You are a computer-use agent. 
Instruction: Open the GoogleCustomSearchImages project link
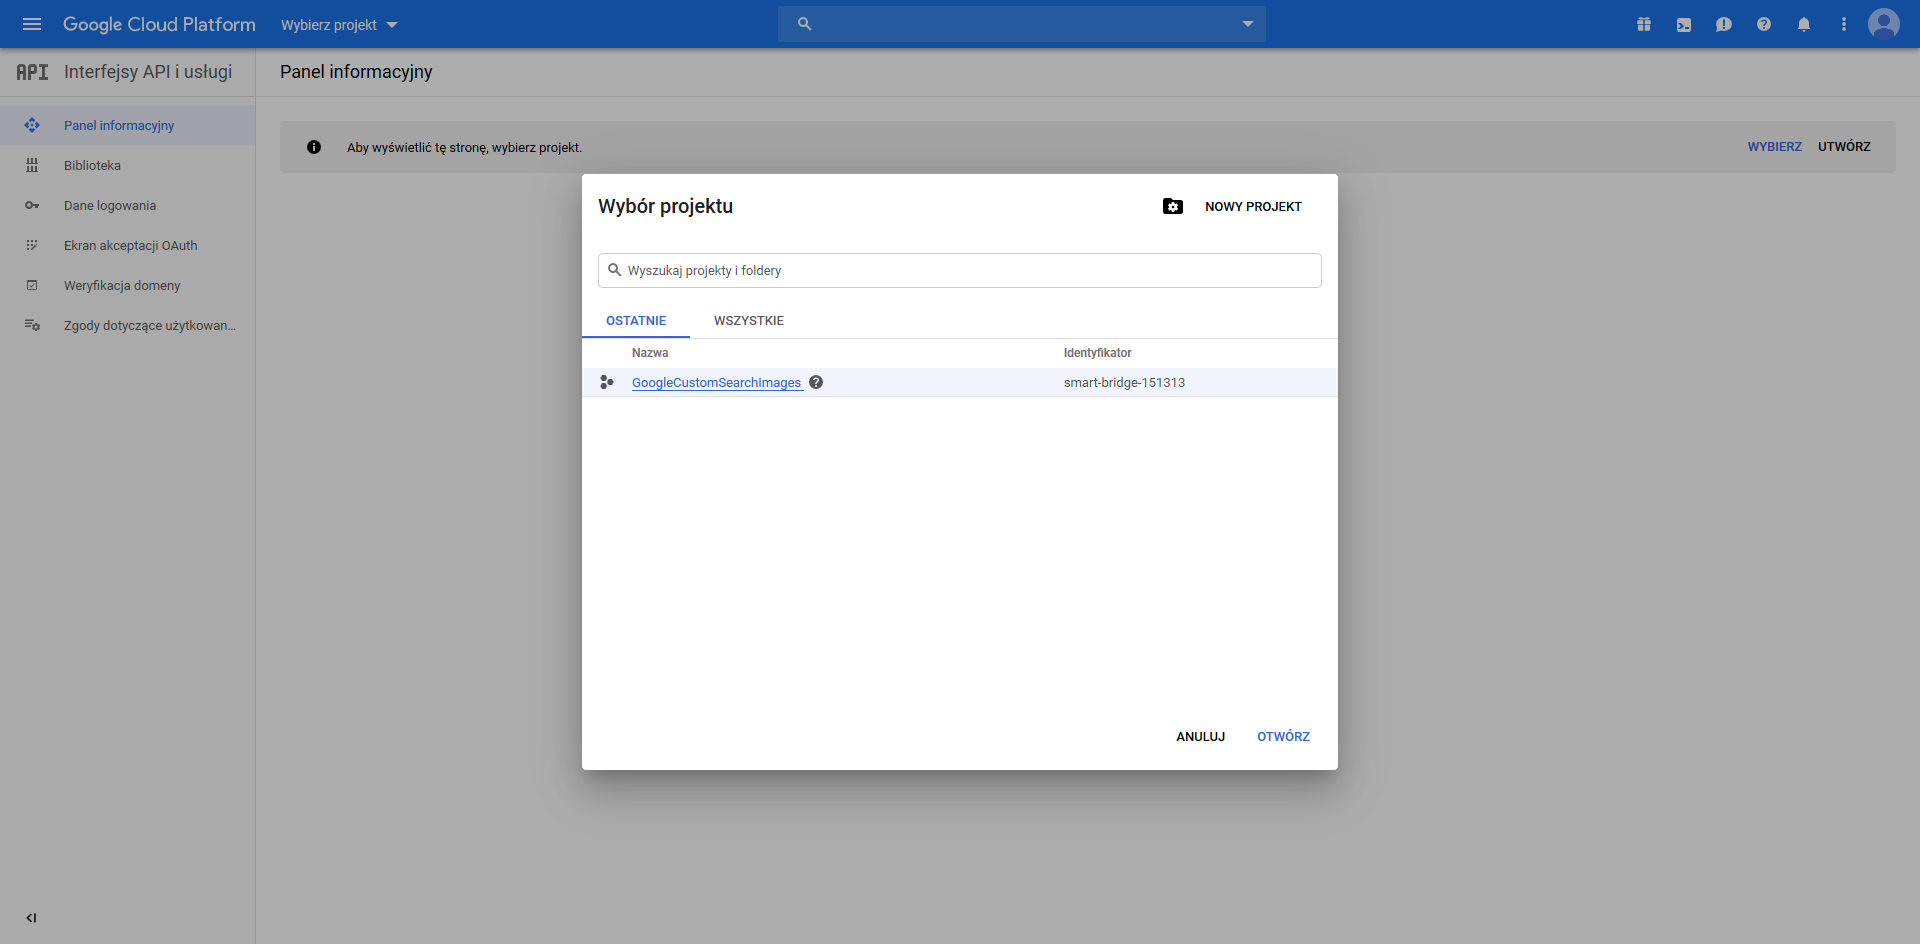716,383
